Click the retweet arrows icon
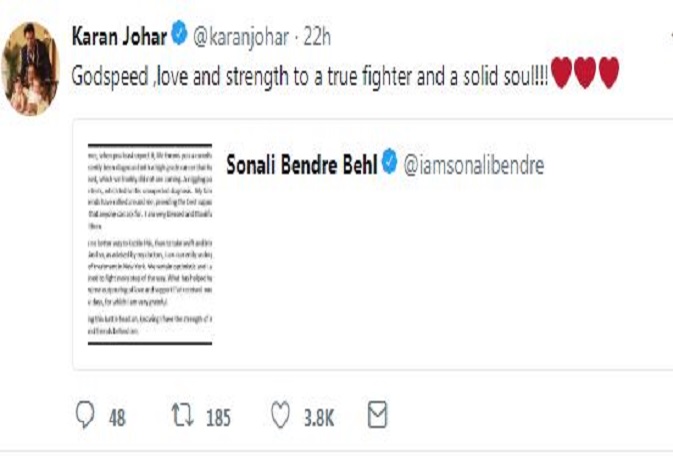Screen dimensions: 673x460 182,416
